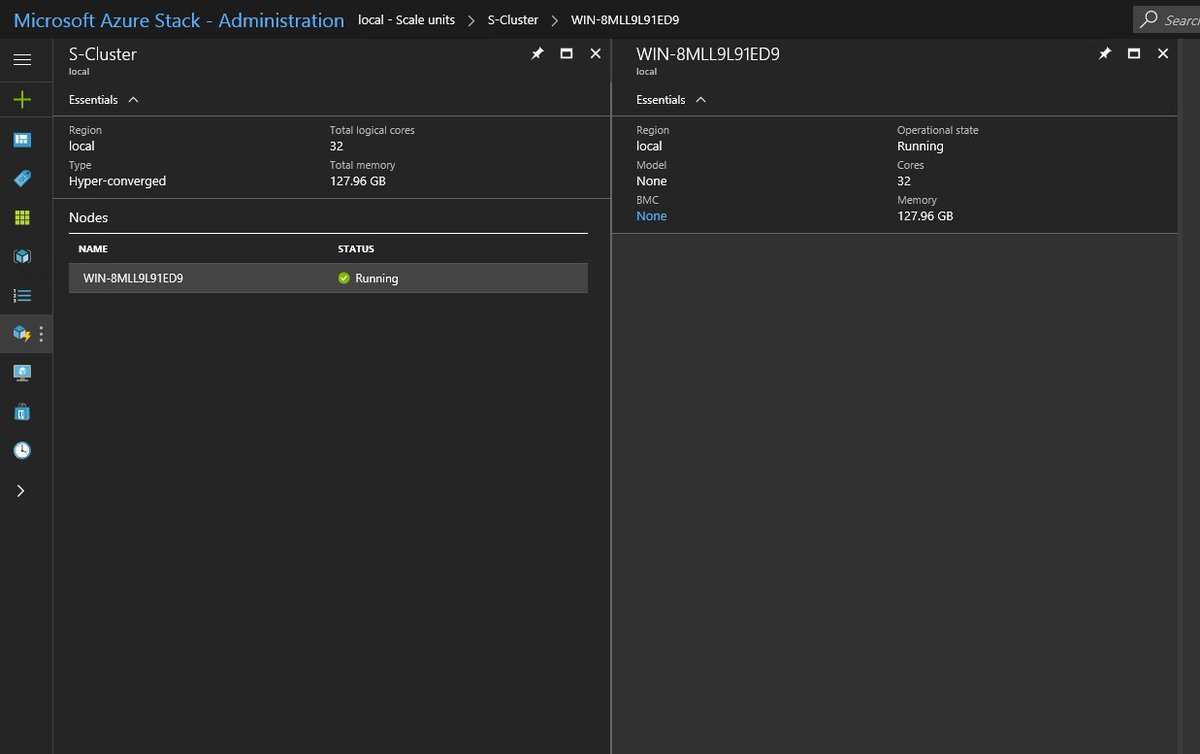Close the S-Cluster blade
Image resolution: width=1200 pixels, height=754 pixels.
596,54
